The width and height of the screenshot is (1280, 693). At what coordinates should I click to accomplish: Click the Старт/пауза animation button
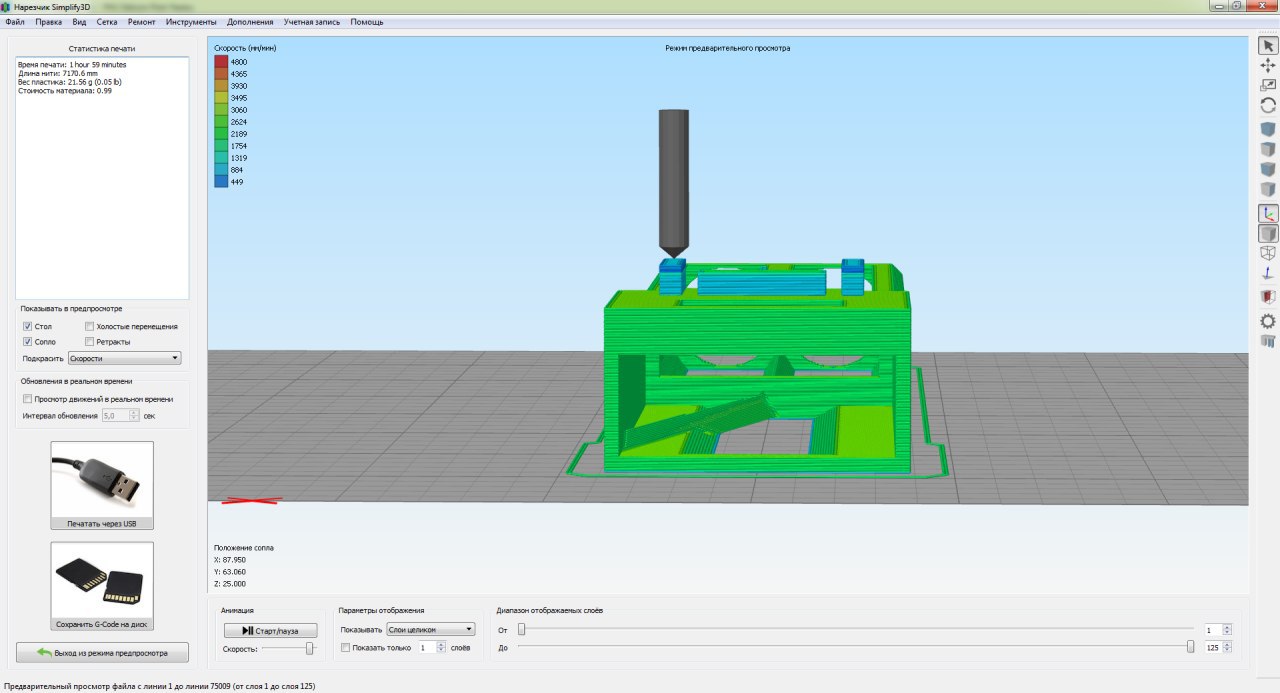click(270, 631)
